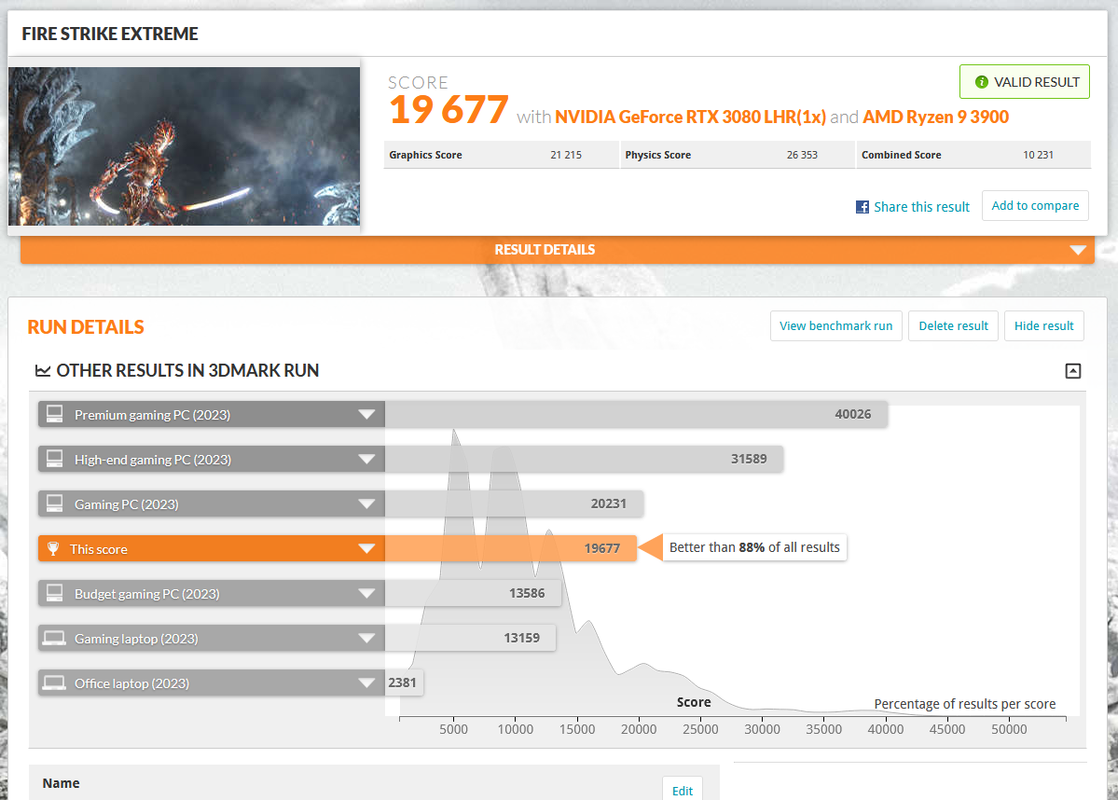Click Add to compare button
1118x800 pixels.
click(1035, 205)
